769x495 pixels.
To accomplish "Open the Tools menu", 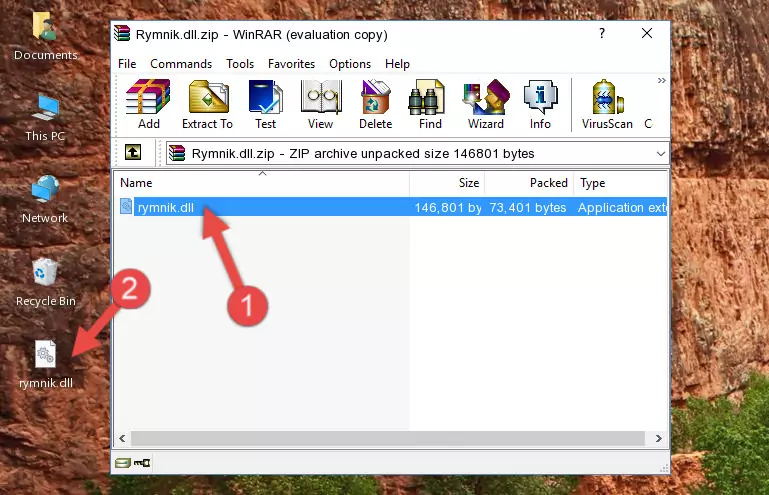I will [240, 64].
